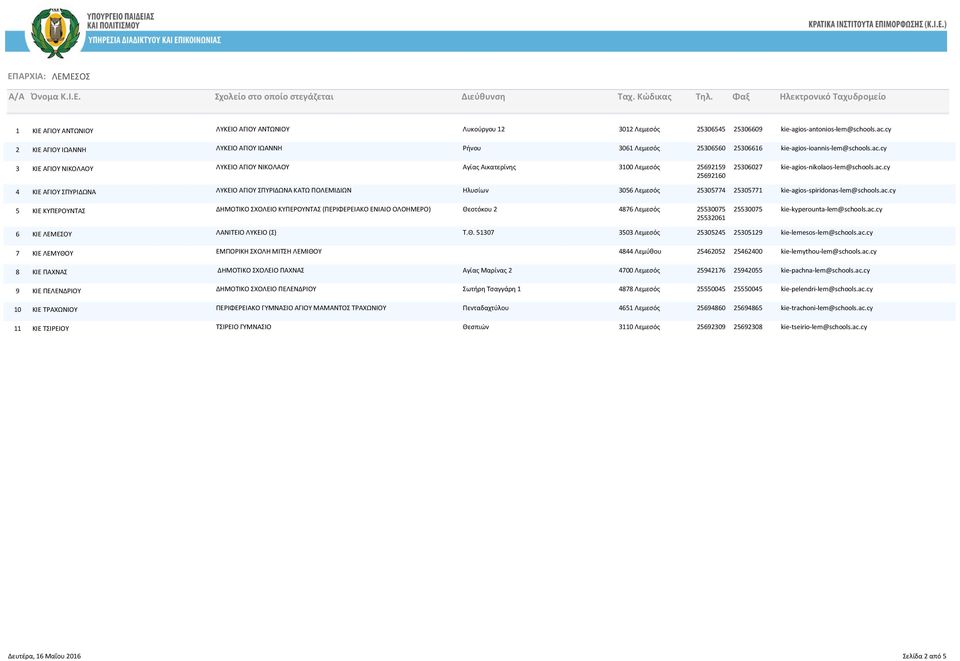Click the Cyprus ministry coat-of-arms logo

tap(55, 33)
